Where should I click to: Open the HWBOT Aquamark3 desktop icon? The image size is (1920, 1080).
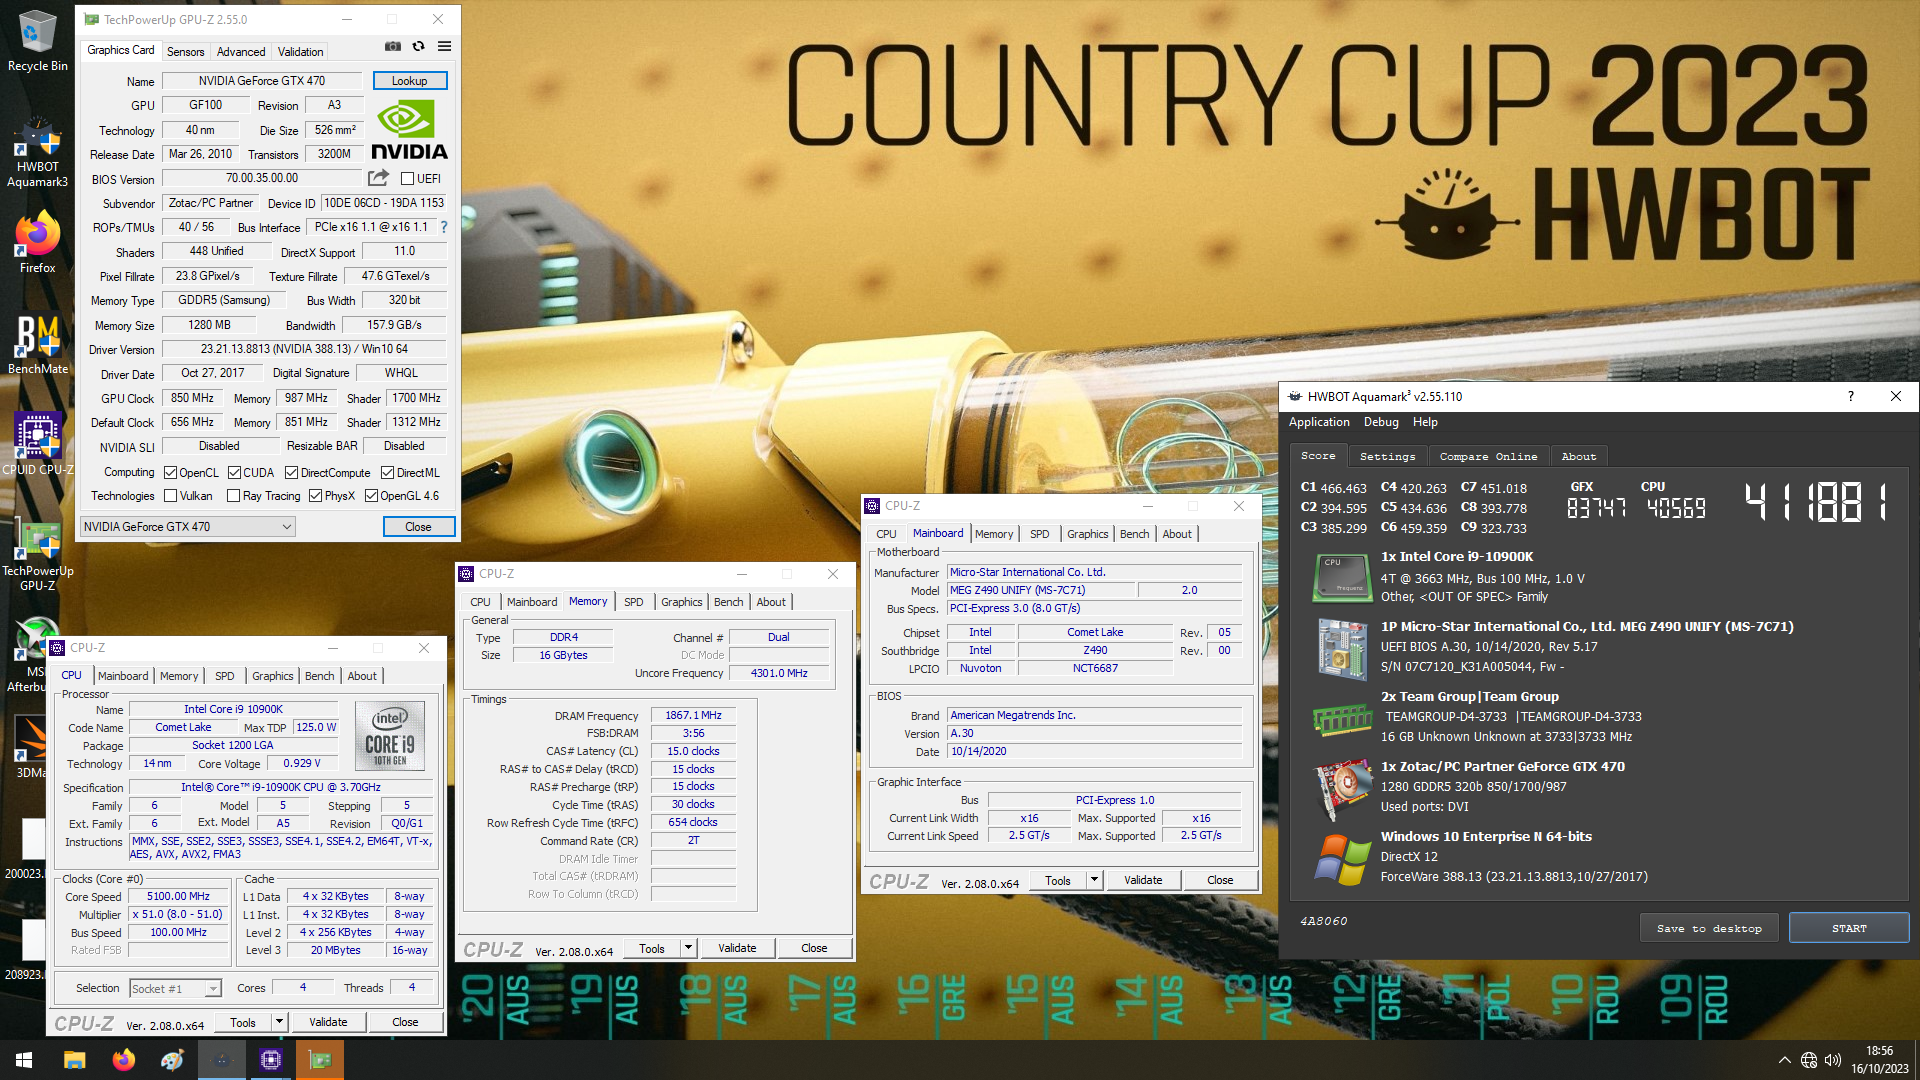[38, 151]
